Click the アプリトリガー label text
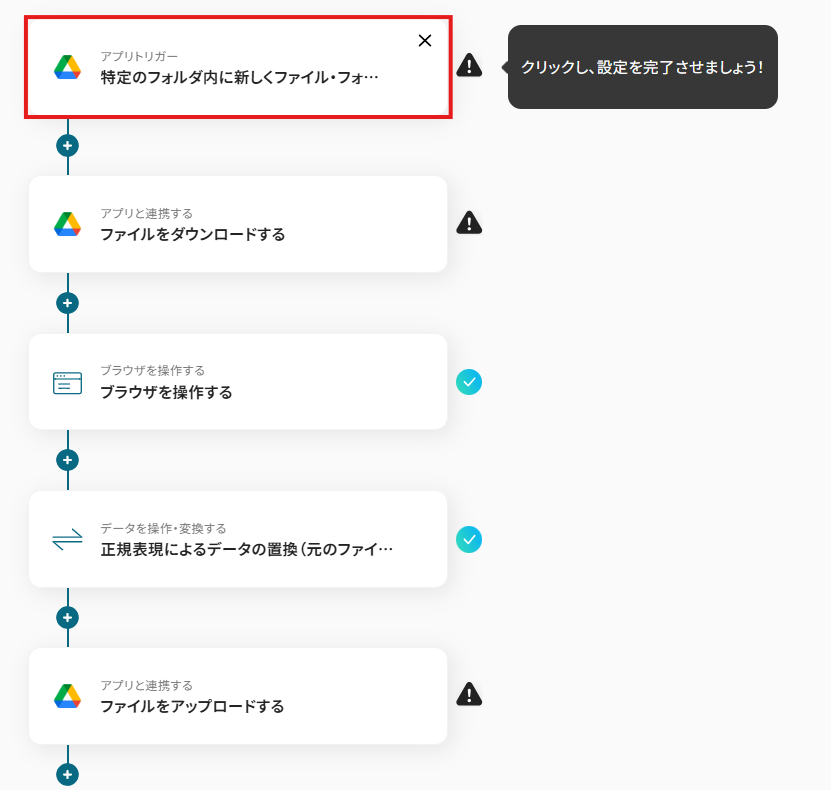Image resolution: width=831 pixels, height=790 pixels. (139, 56)
